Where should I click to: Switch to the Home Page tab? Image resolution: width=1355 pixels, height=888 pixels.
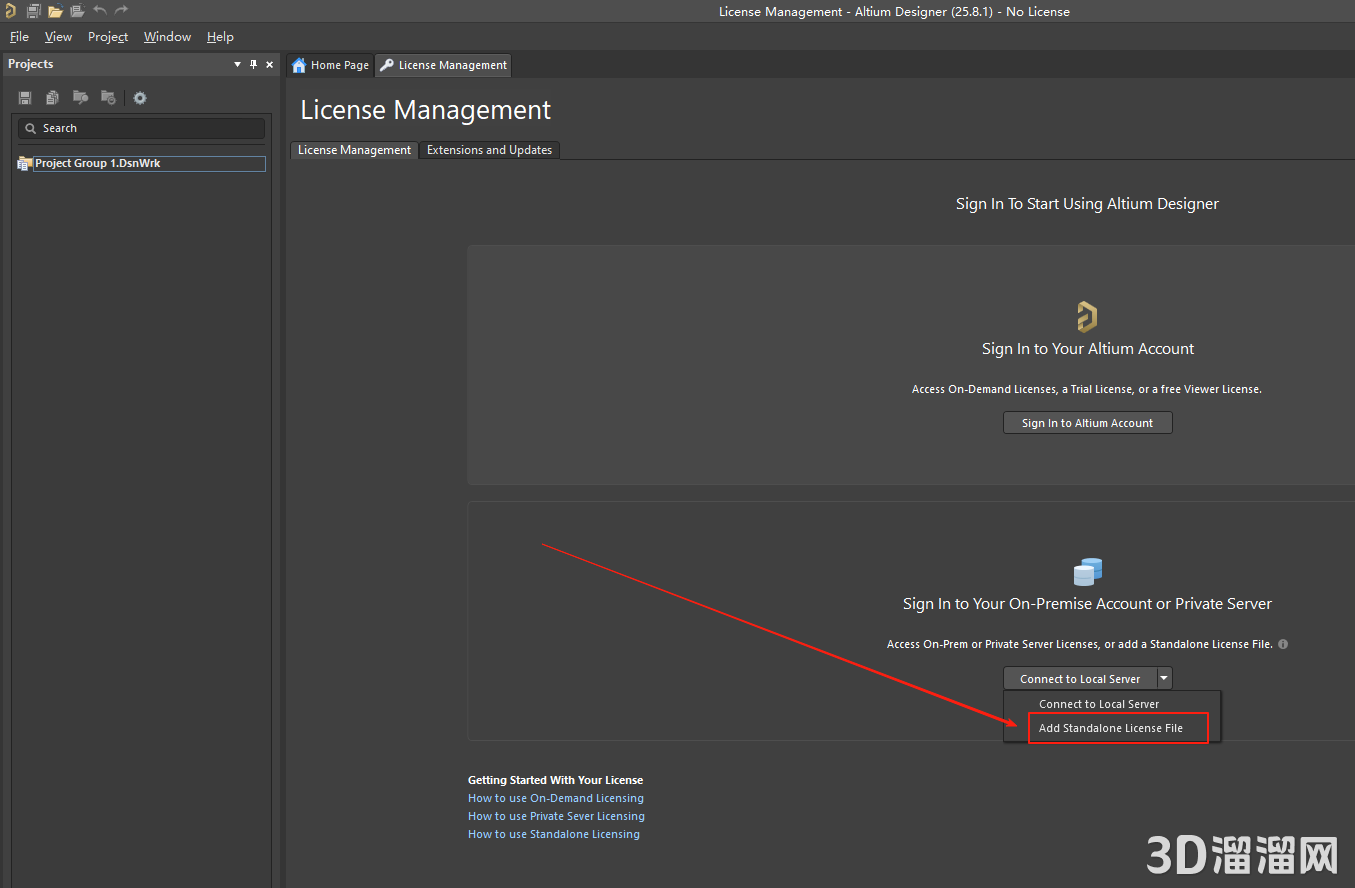pyautogui.click(x=330, y=65)
